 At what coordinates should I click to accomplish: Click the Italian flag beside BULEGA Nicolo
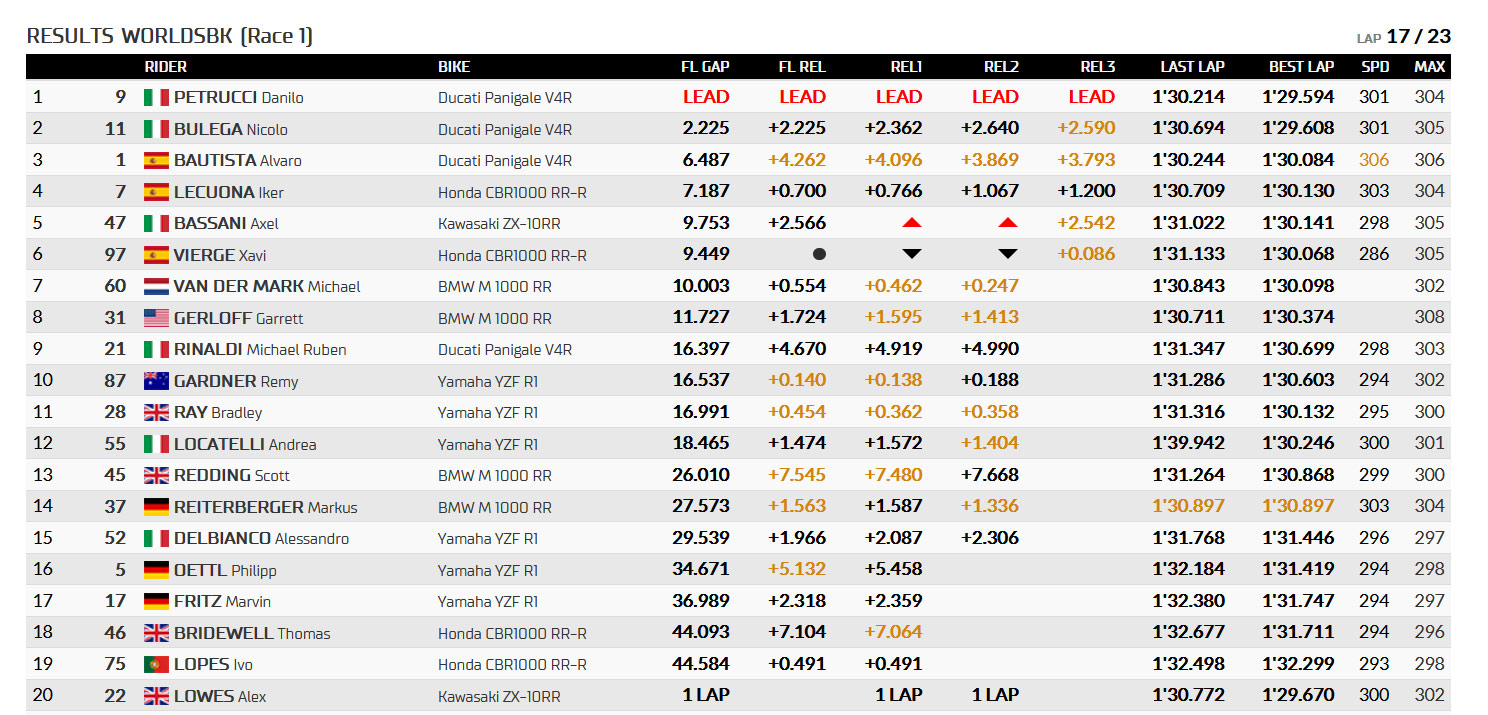156,129
